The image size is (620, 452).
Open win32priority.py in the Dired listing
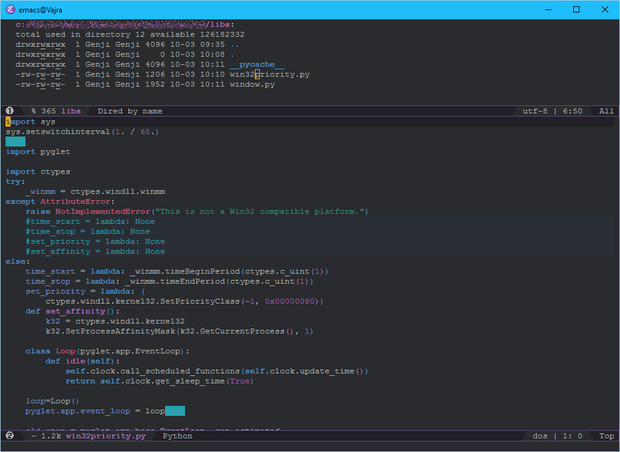(x=270, y=74)
